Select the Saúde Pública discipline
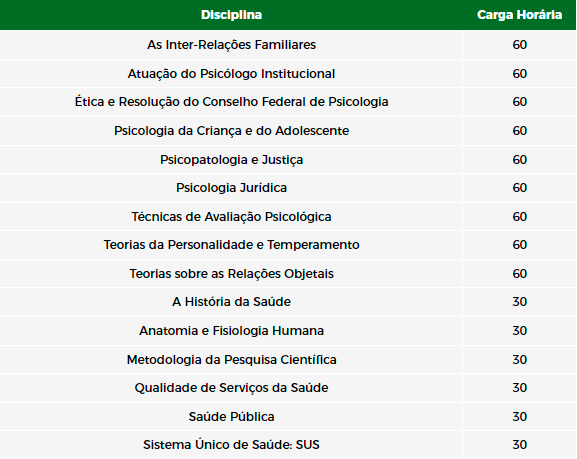The height and width of the screenshot is (459, 577). pos(231,417)
